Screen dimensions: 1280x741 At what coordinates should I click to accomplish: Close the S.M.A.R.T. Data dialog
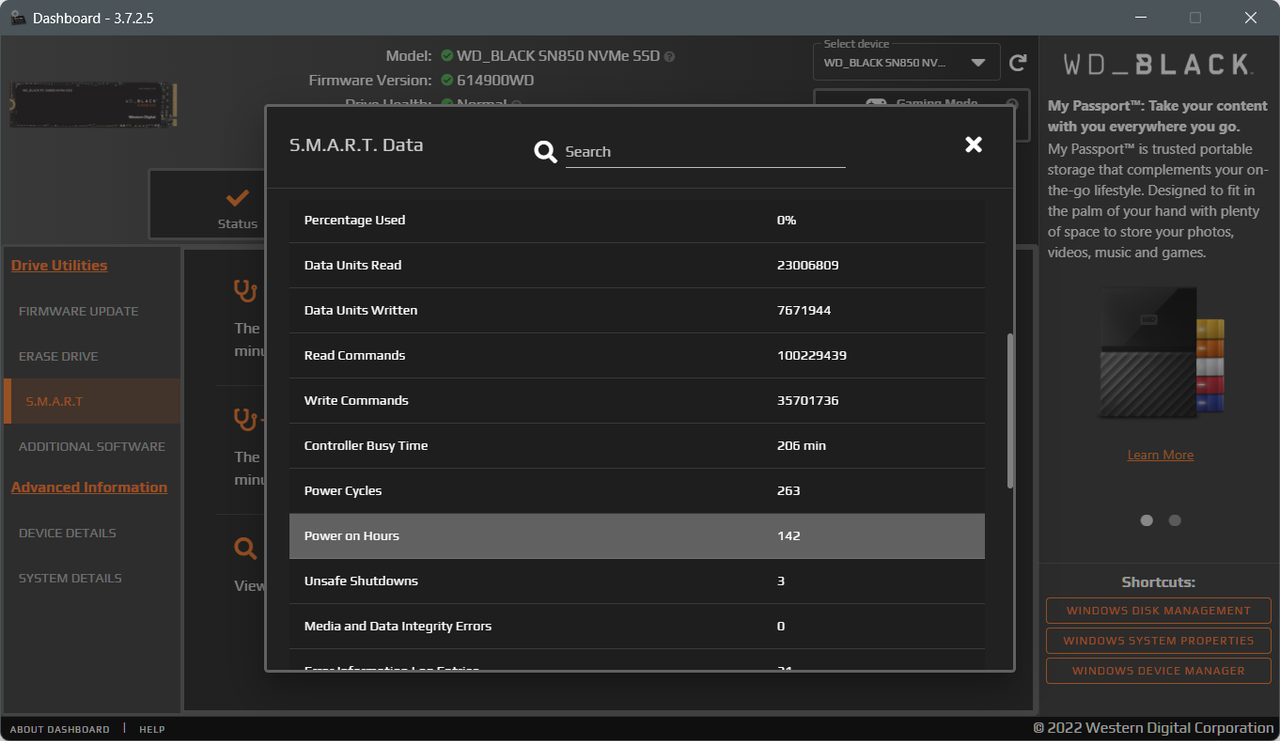coord(973,144)
